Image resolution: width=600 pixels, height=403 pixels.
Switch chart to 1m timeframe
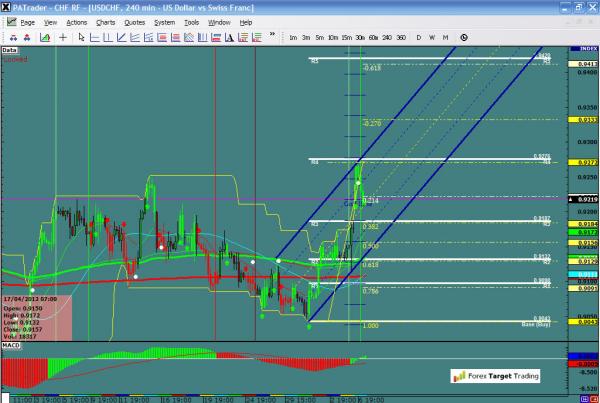click(293, 37)
